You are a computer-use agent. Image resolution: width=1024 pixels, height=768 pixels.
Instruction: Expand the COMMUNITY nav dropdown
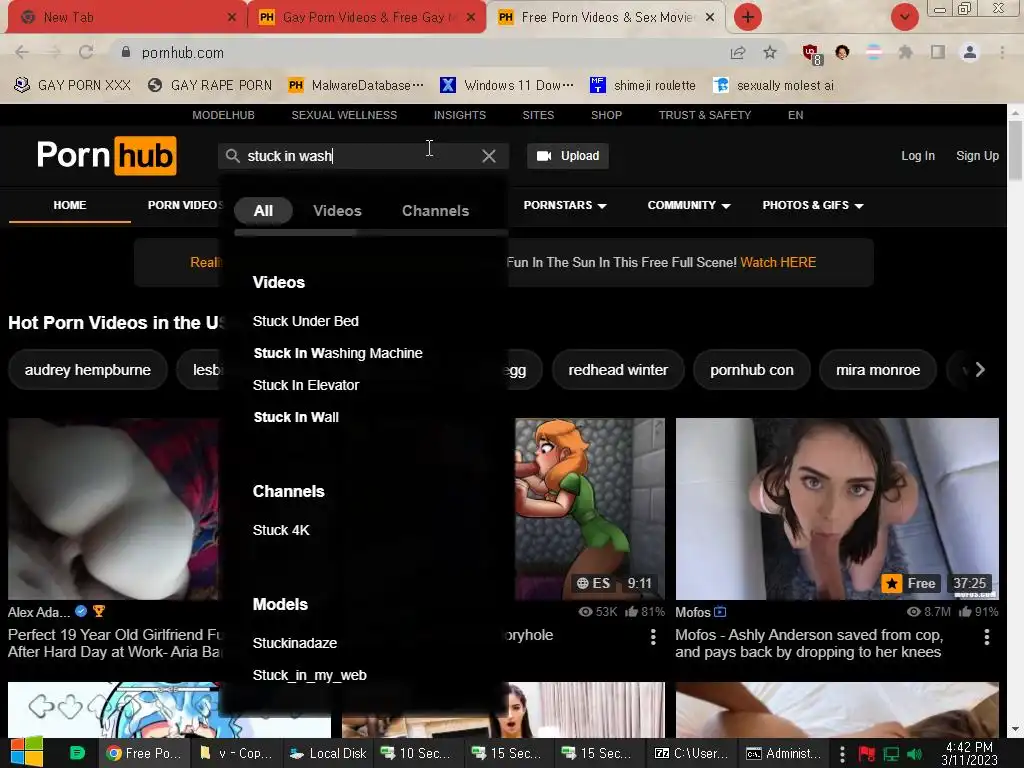click(x=688, y=205)
